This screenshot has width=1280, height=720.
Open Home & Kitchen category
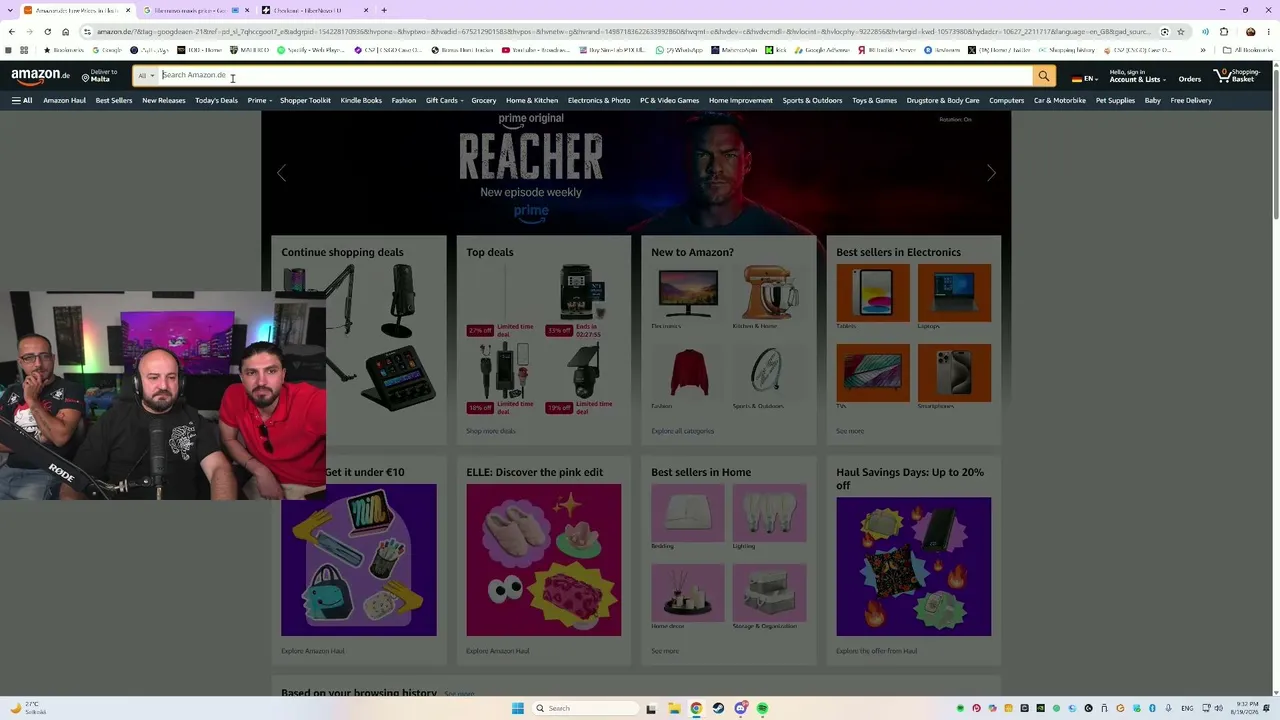pyautogui.click(x=532, y=100)
